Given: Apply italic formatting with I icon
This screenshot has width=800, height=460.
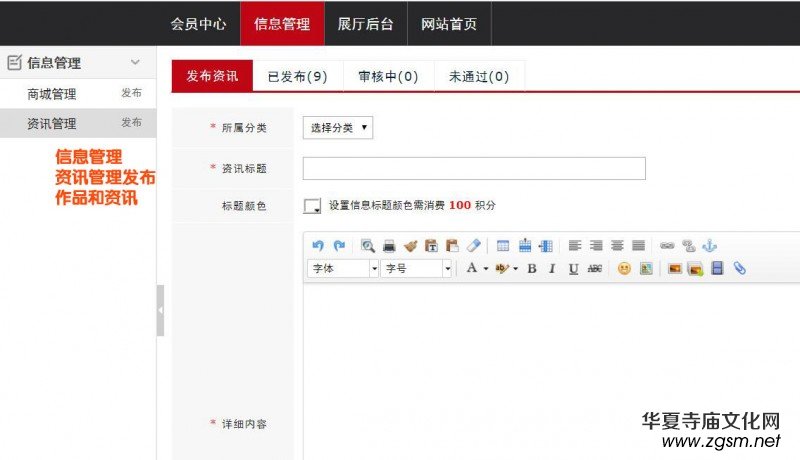Looking at the screenshot, I should tap(552, 269).
